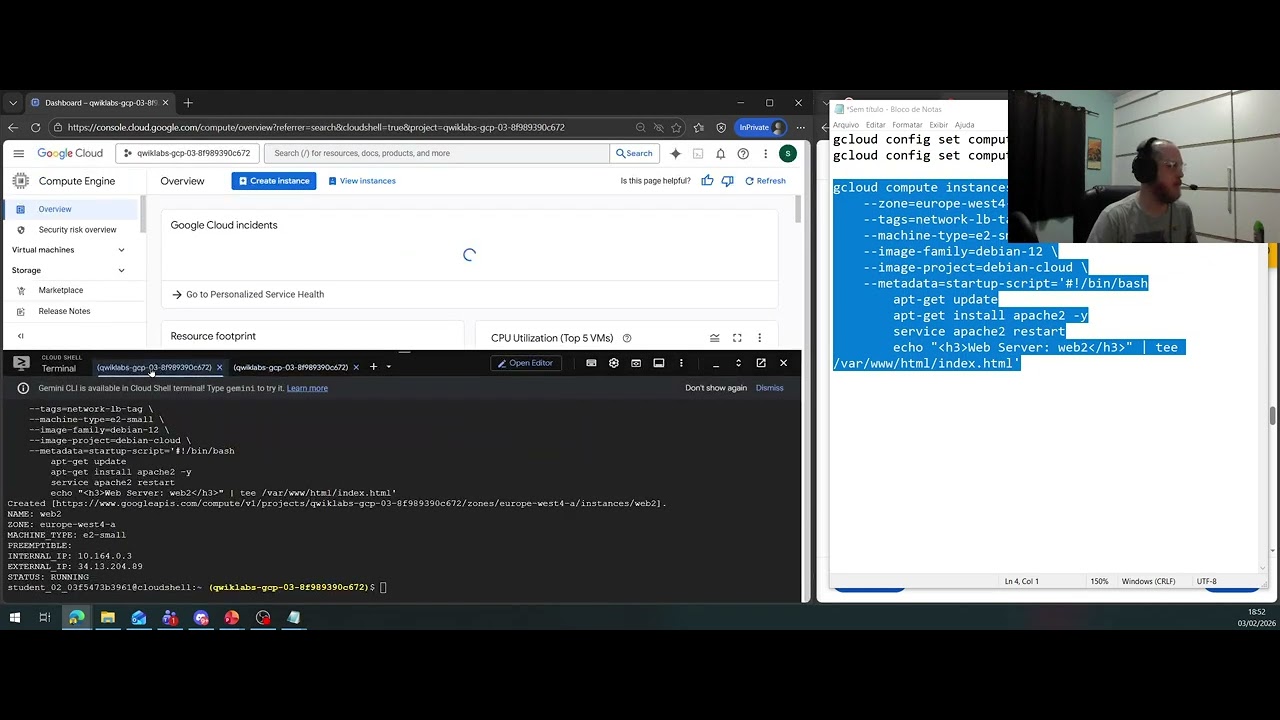Activate Cloud Shell icon in console header
The image size is (1280, 720).
(698, 153)
